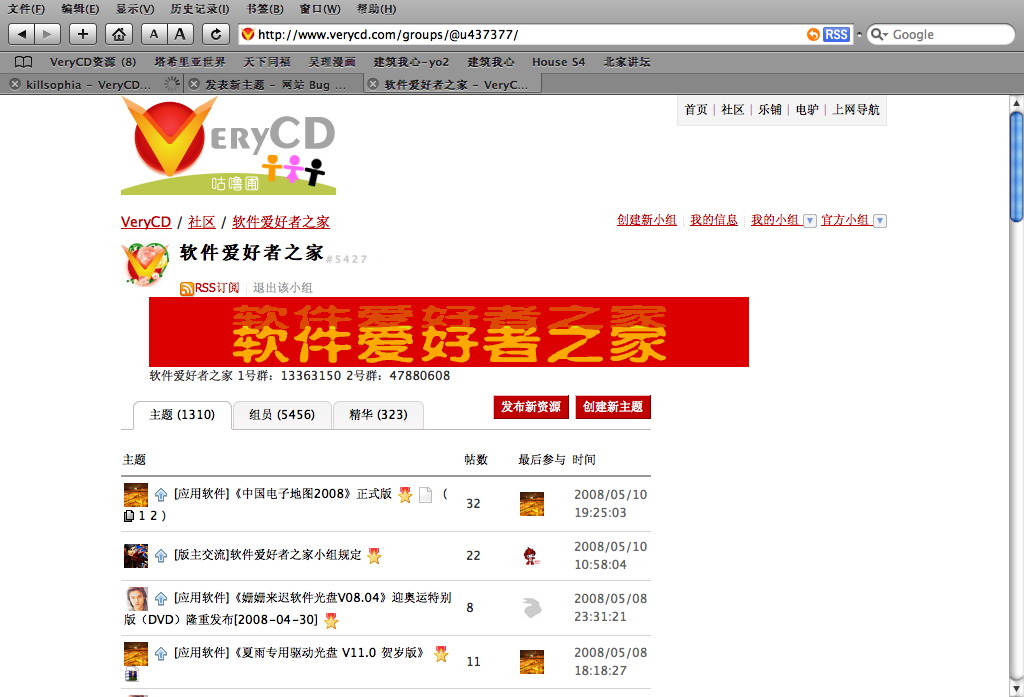Image resolution: width=1024 pixels, height=697 pixels.
Task: Open the 历史记录(I) menu
Action: pyautogui.click(x=200, y=9)
